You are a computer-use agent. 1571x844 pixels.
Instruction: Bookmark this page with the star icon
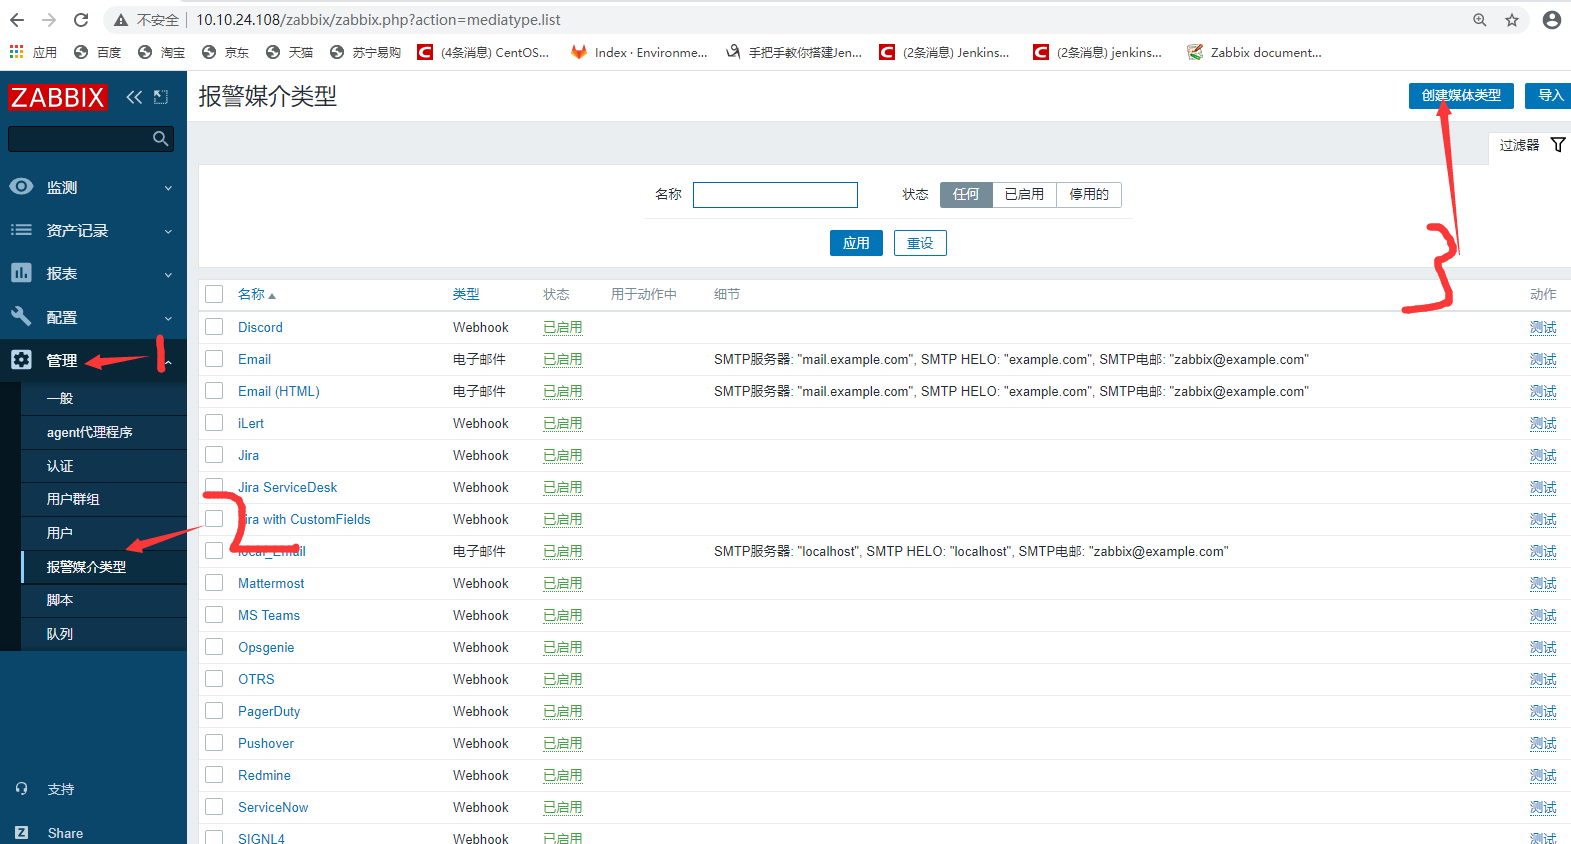coord(1512,20)
